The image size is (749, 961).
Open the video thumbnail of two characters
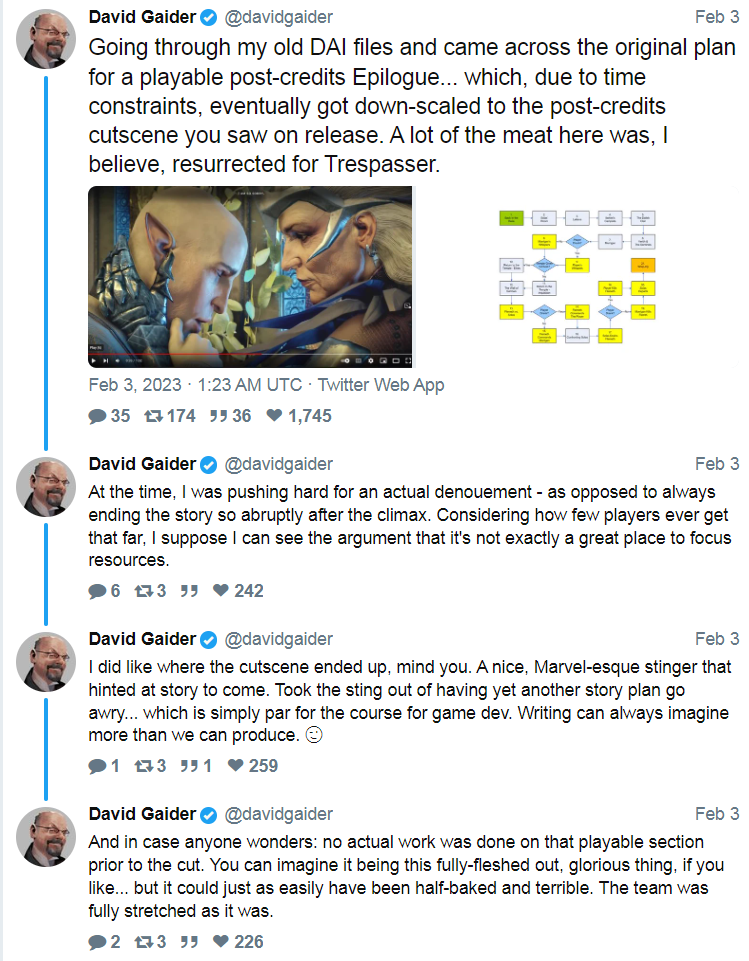[x=250, y=270]
